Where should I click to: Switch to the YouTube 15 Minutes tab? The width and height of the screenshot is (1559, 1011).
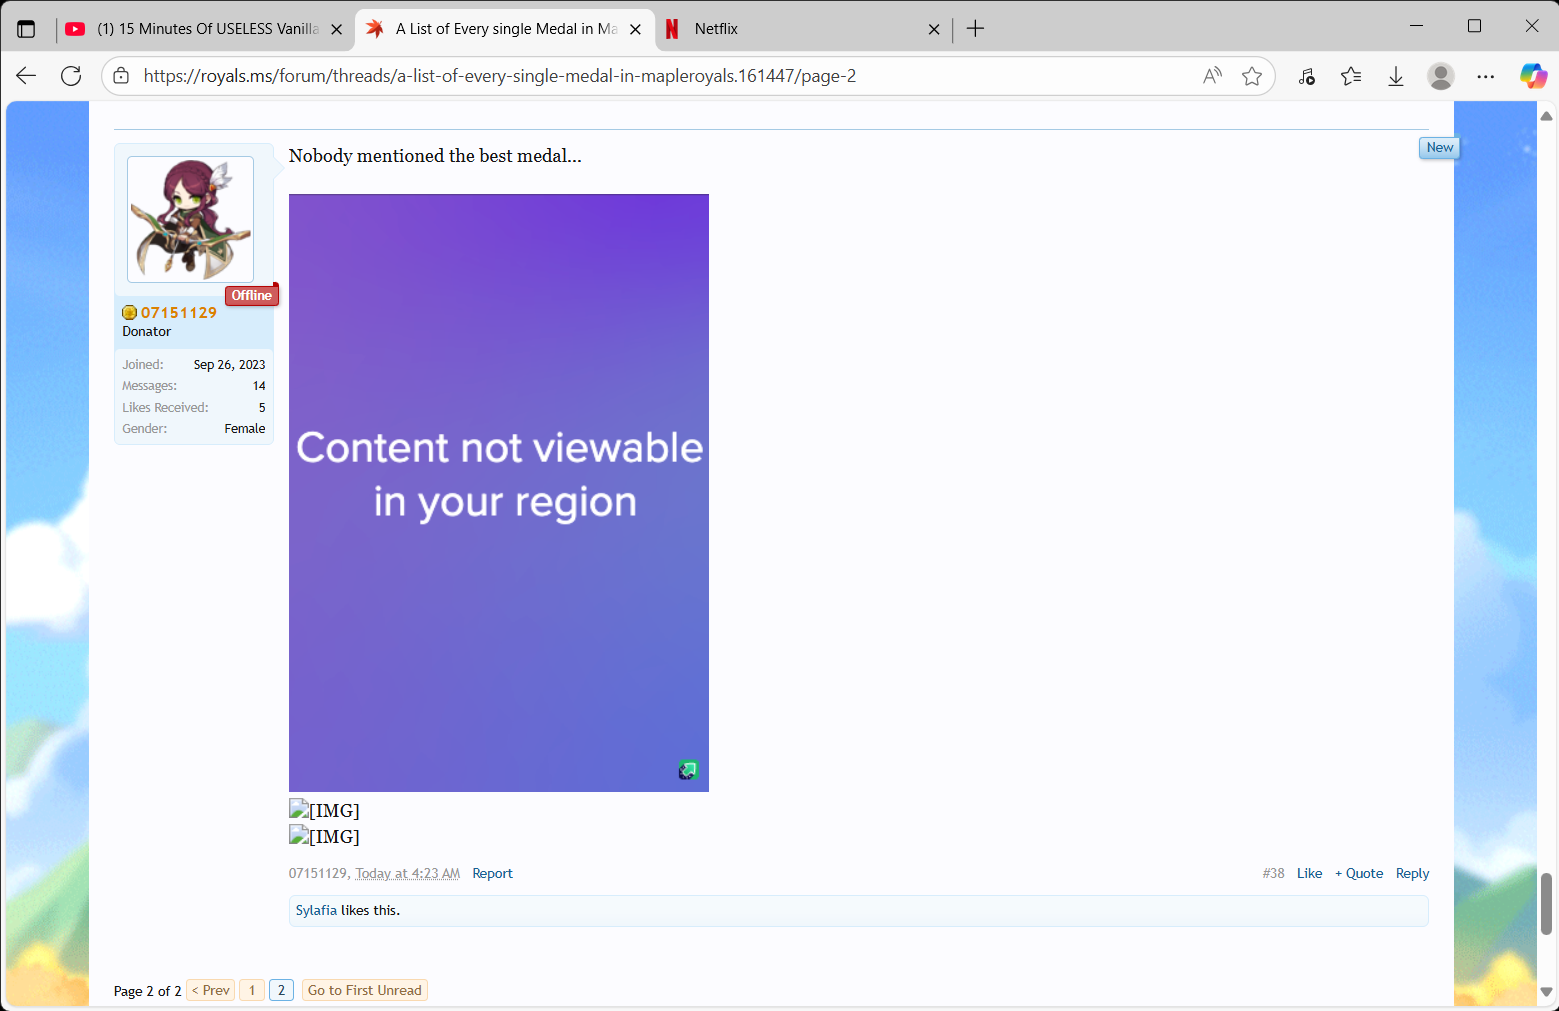tap(205, 29)
